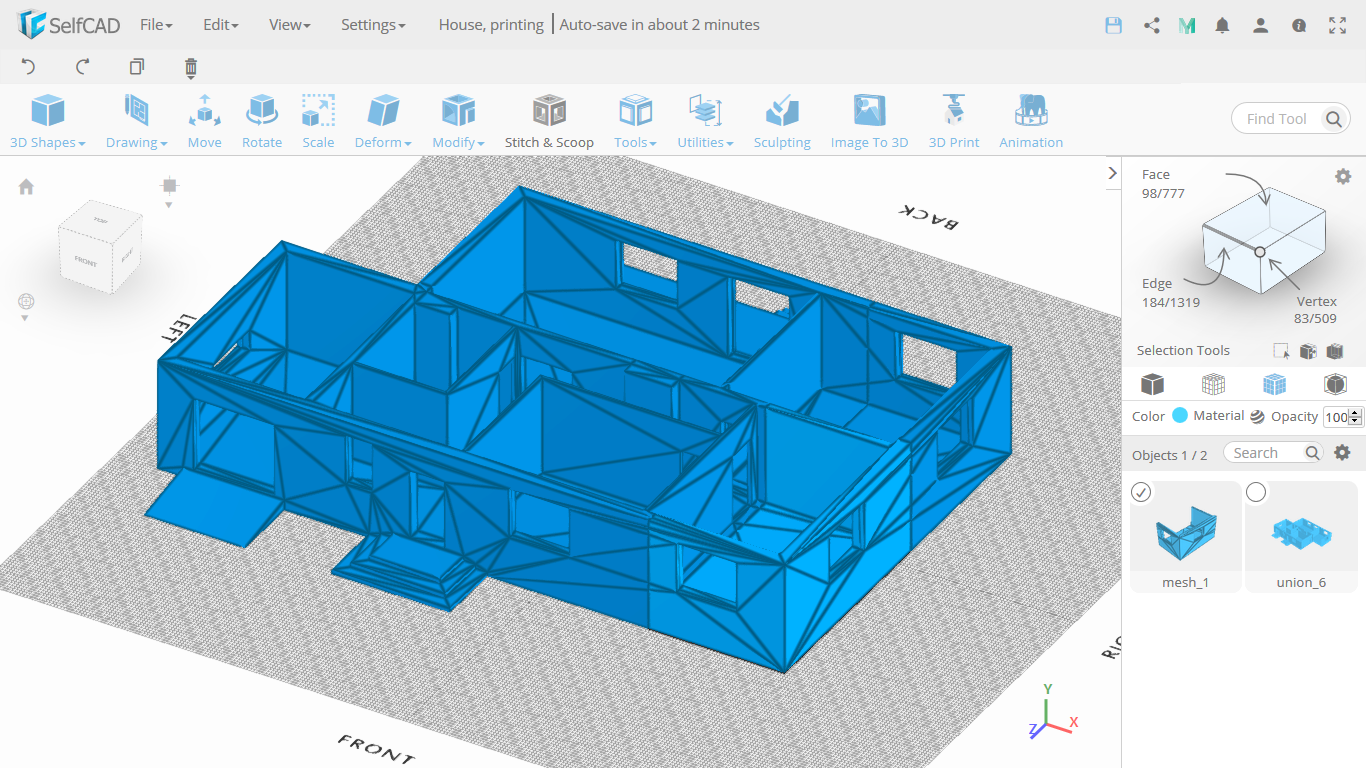The width and height of the screenshot is (1366, 768).
Task: Enable Edge selection mode
Action: (1157, 284)
